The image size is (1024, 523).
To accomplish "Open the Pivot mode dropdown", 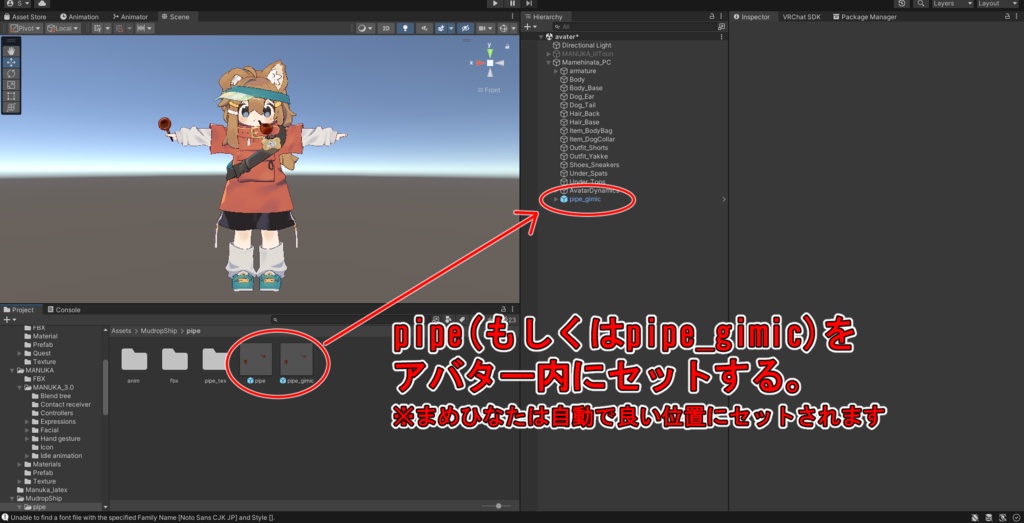I will click(x=25, y=28).
